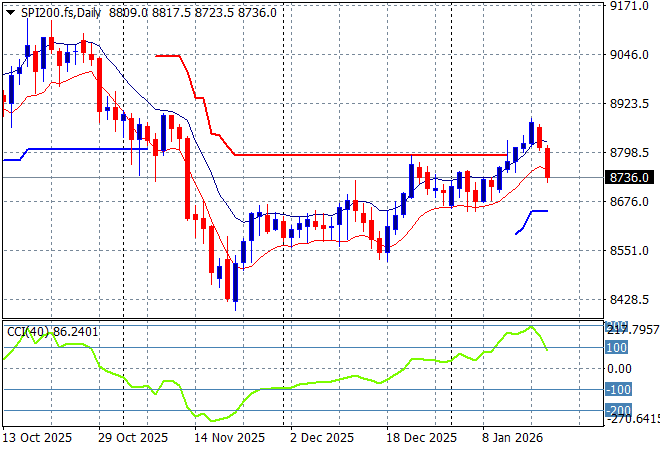
Task: Select the latest red candlestick
Action: 548,164
